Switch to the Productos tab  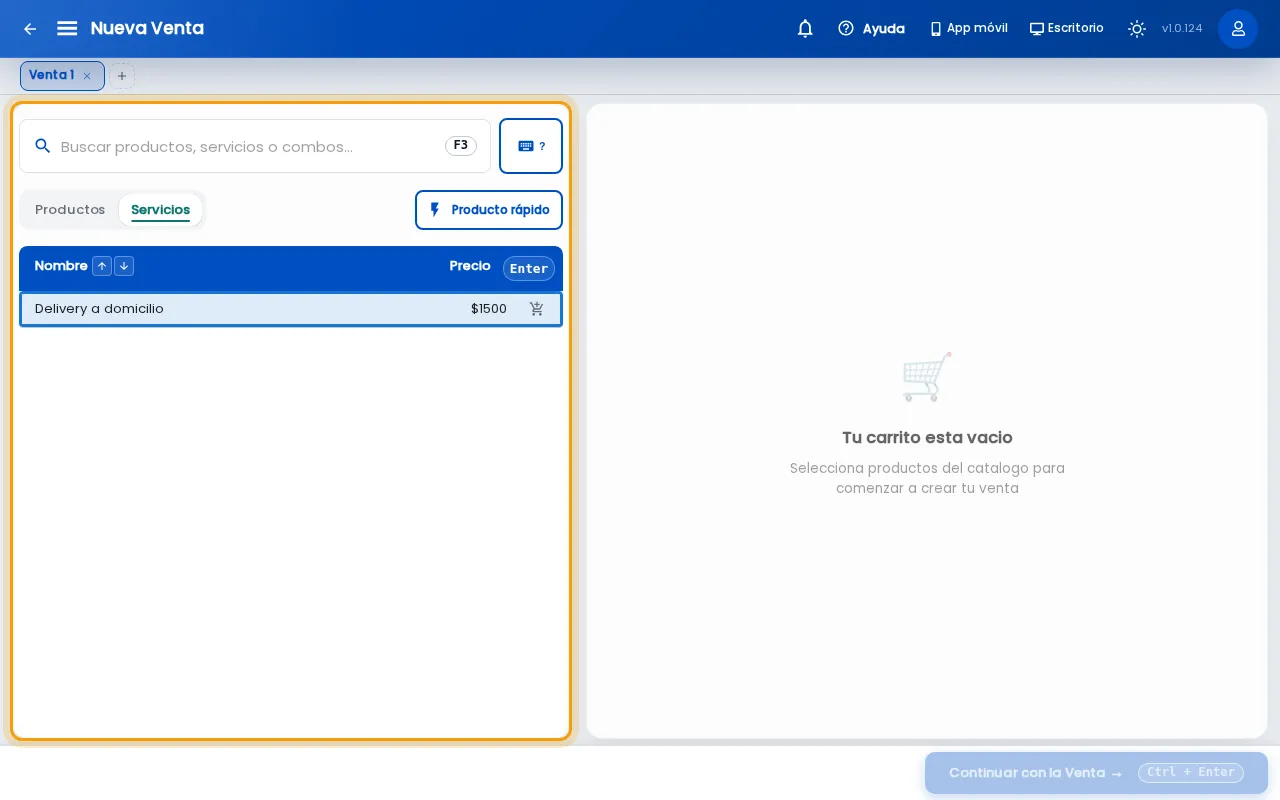(70, 210)
